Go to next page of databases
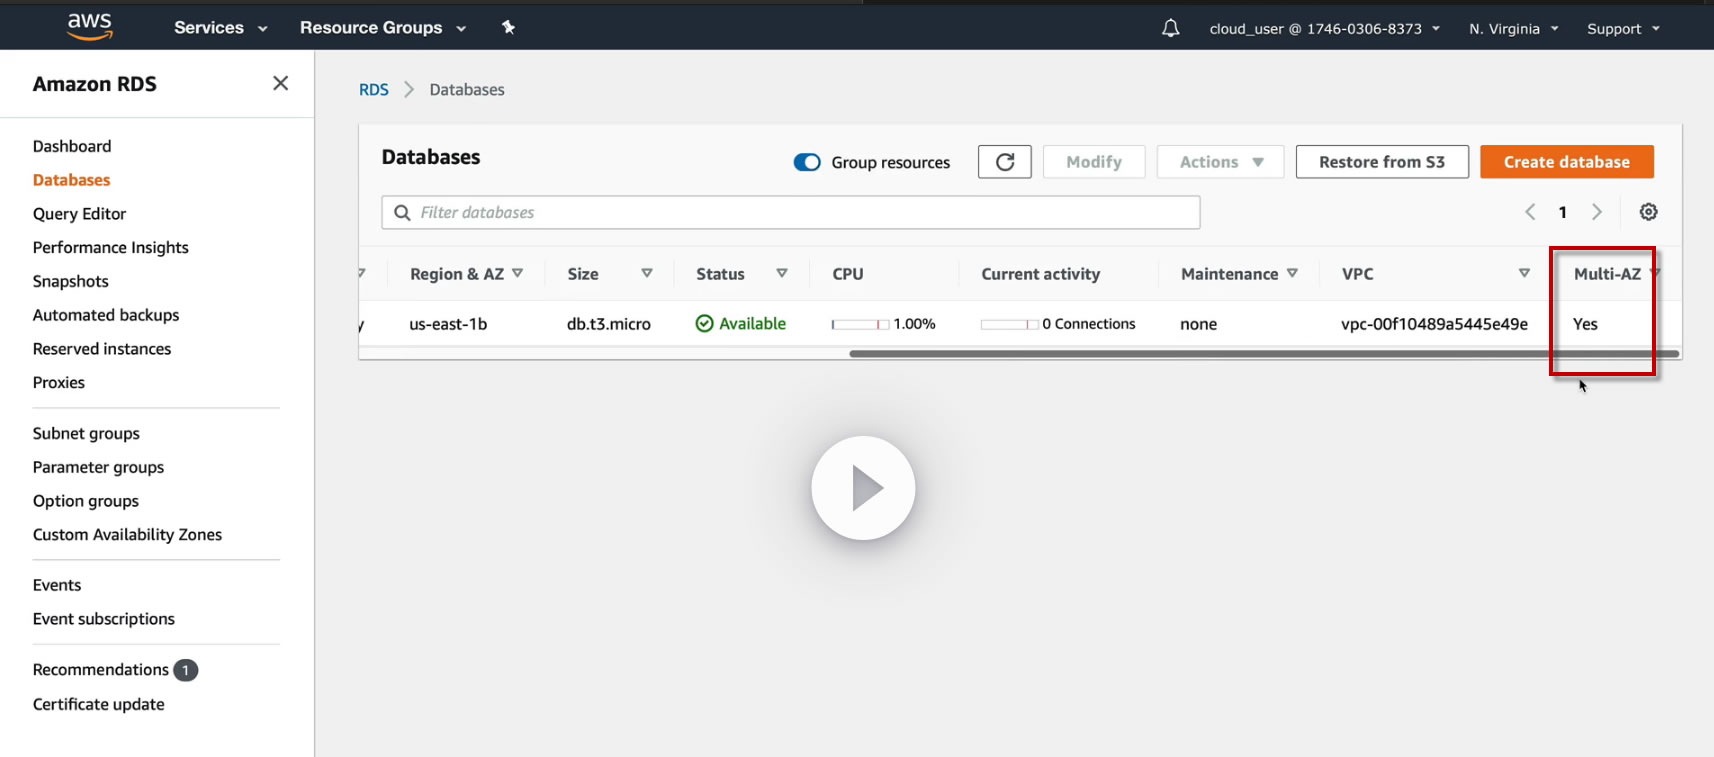The width and height of the screenshot is (1714, 757). (1597, 212)
